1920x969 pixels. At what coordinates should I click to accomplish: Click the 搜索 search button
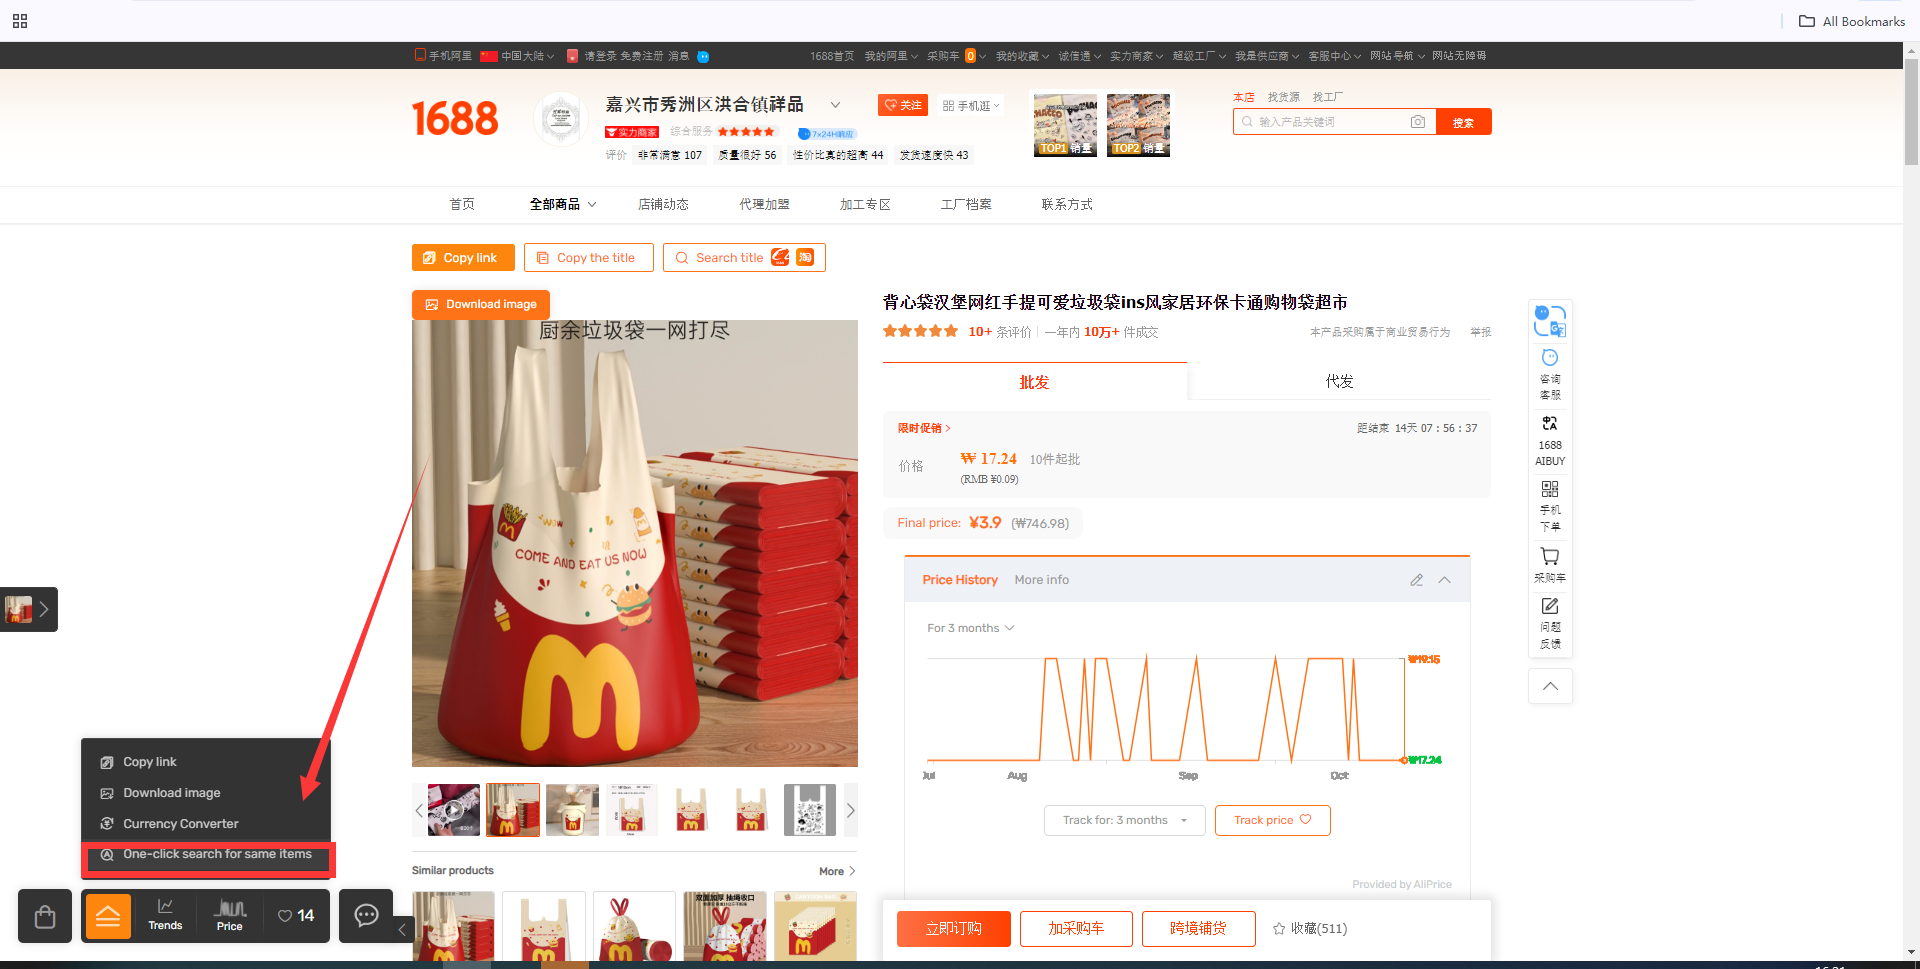(x=1463, y=122)
